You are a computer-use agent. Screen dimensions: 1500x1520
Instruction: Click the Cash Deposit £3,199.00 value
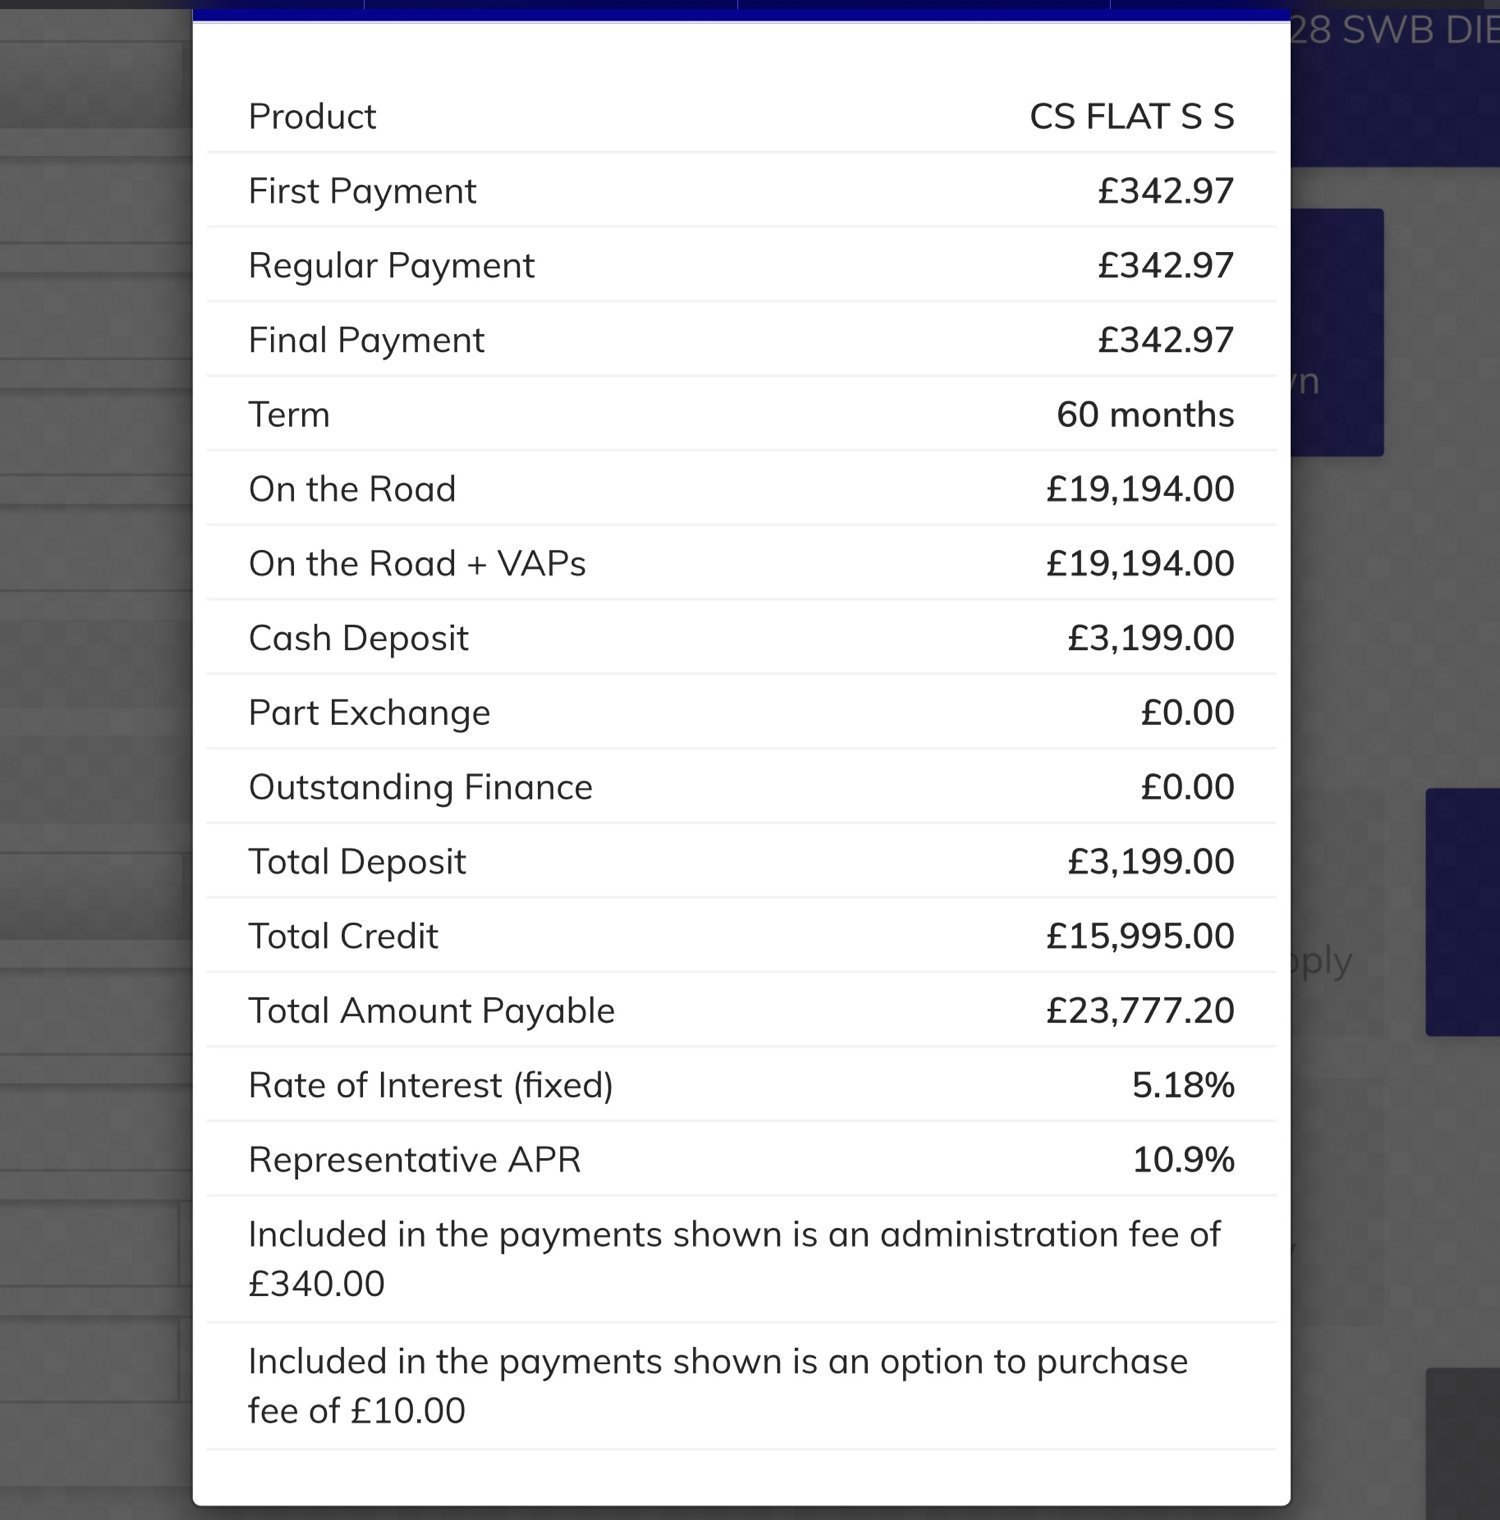click(x=1150, y=637)
